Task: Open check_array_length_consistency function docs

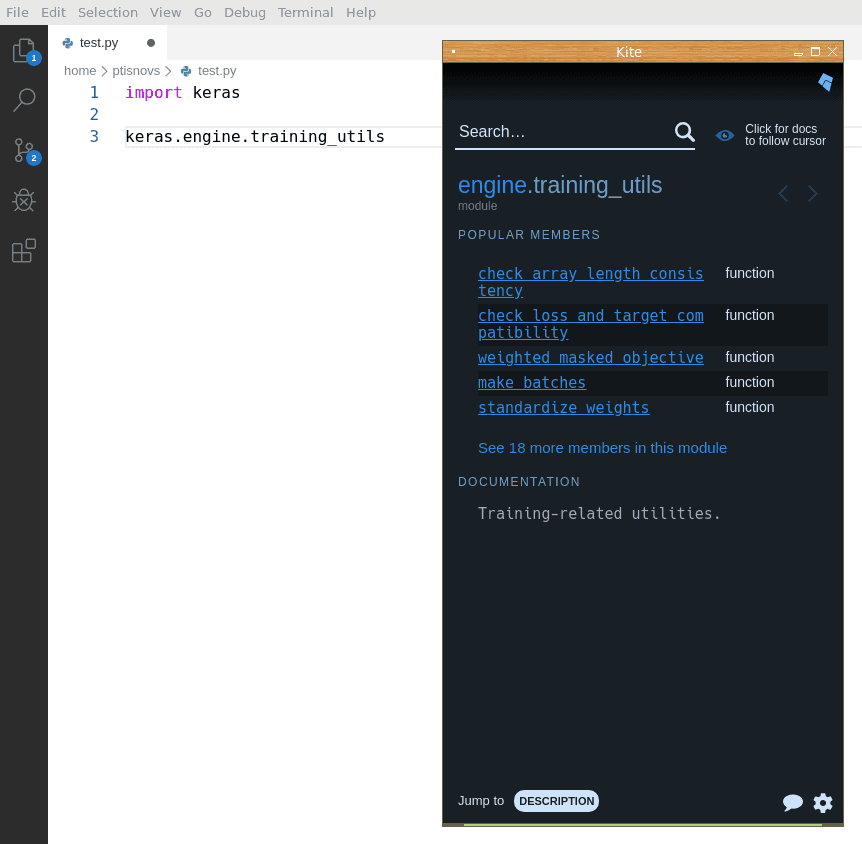Action: pyautogui.click(x=590, y=282)
